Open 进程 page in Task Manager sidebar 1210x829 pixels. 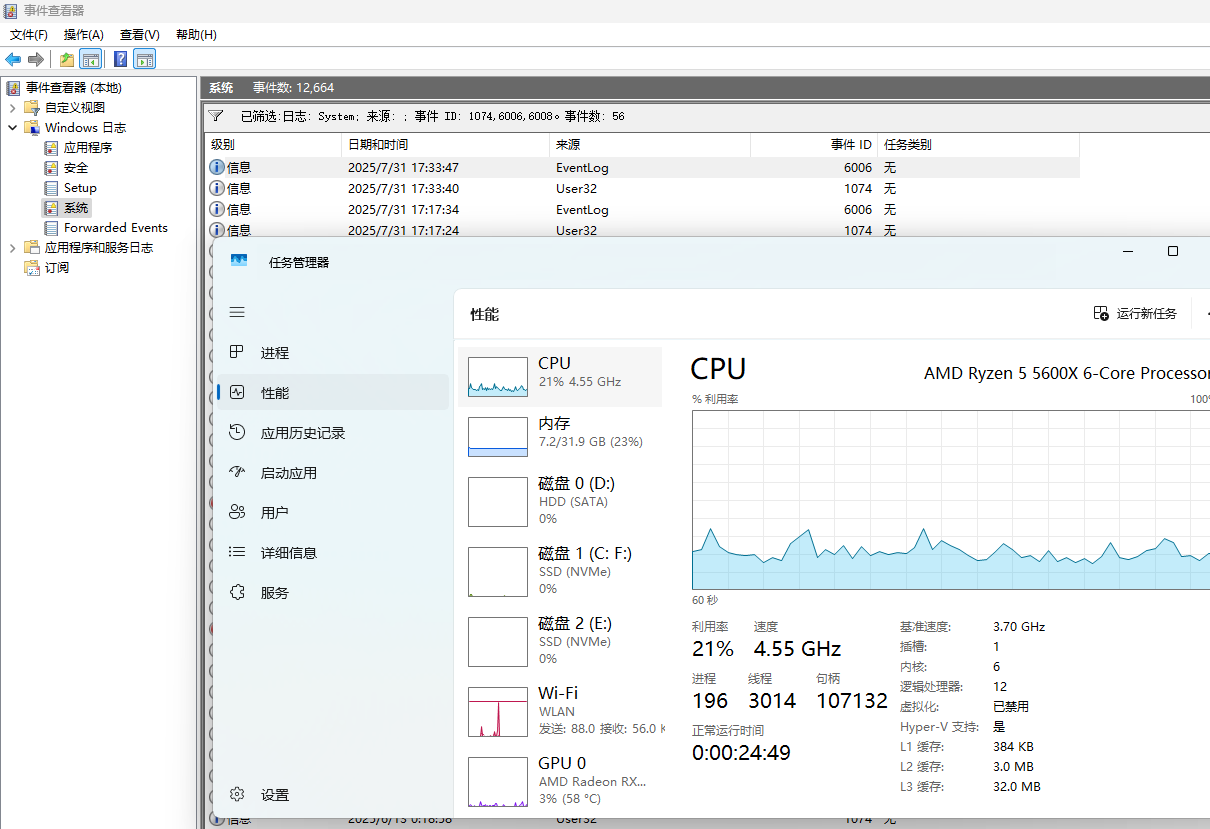click(x=332, y=353)
